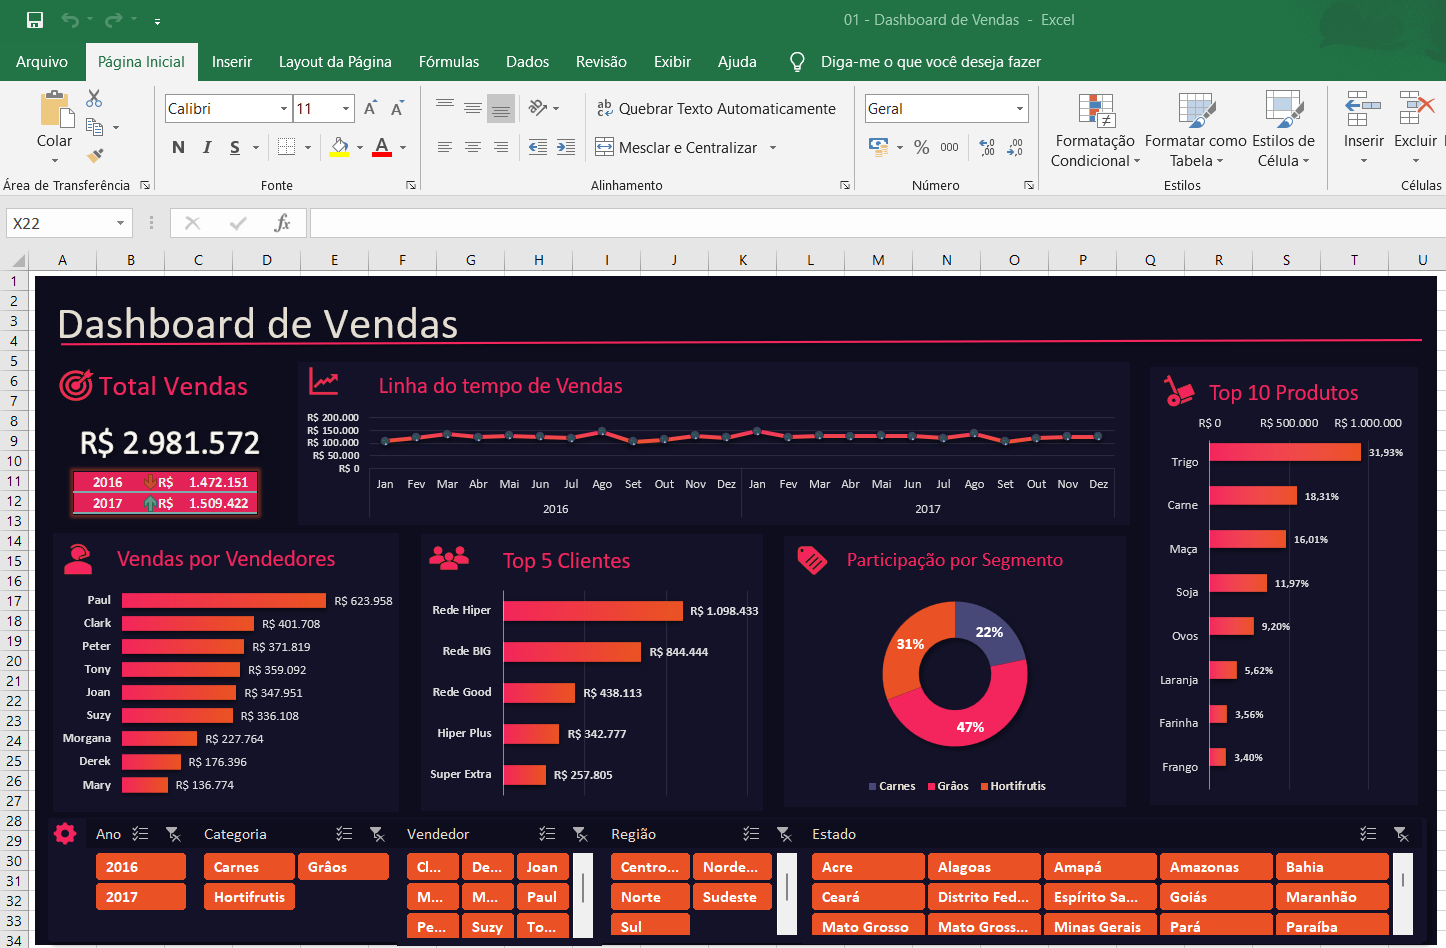This screenshot has width=1446, height=948.
Task: Click the Save icon in the title bar
Action: pyautogui.click(x=35, y=20)
